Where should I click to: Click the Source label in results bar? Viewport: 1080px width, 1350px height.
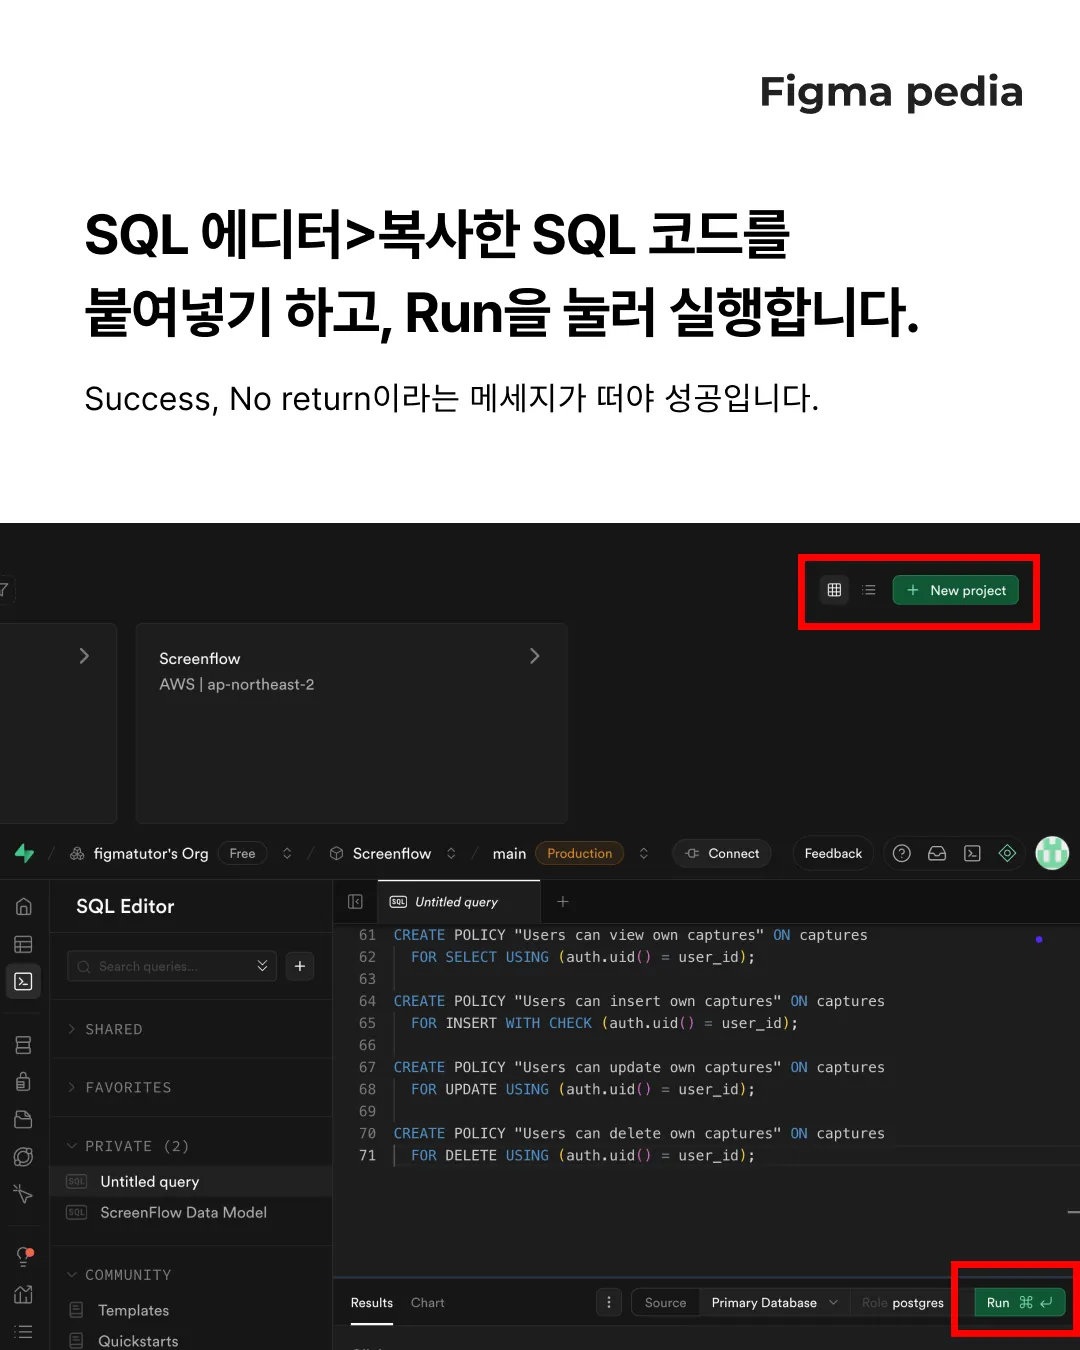665,1303
